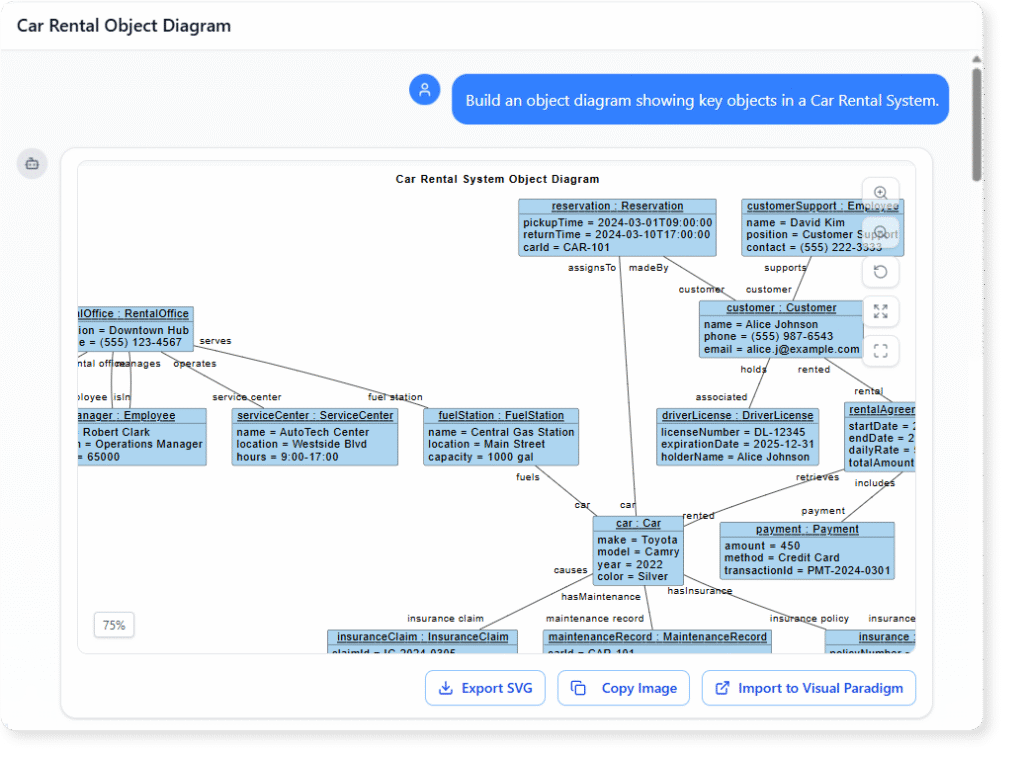The image size is (1024, 758).
Task: Click the 75% zoom level control
Action: point(113,624)
